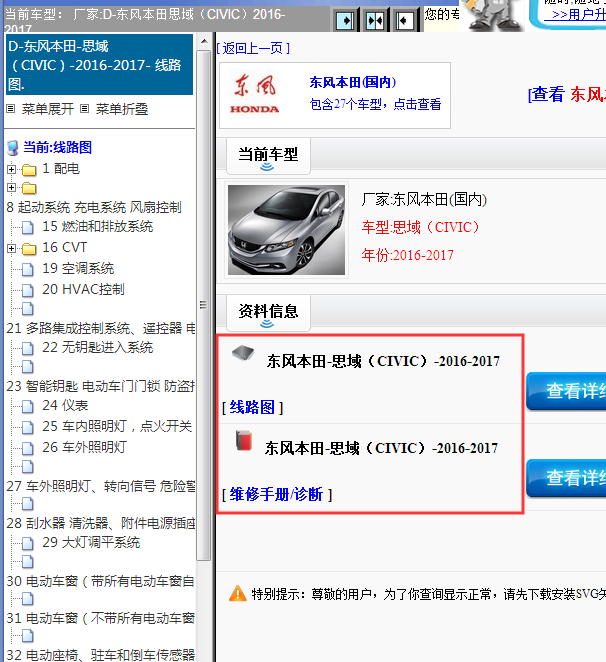The height and width of the screenshot is (662, 606).
Task: Click the computer icon beside 当前:线路图
Action: (x=13, y=148)
